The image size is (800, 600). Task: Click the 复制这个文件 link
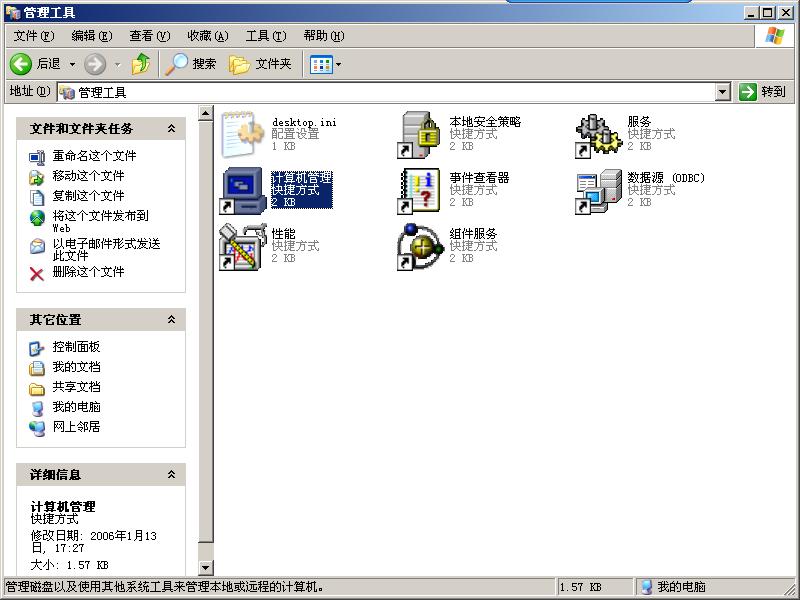(x=88, y=195)
